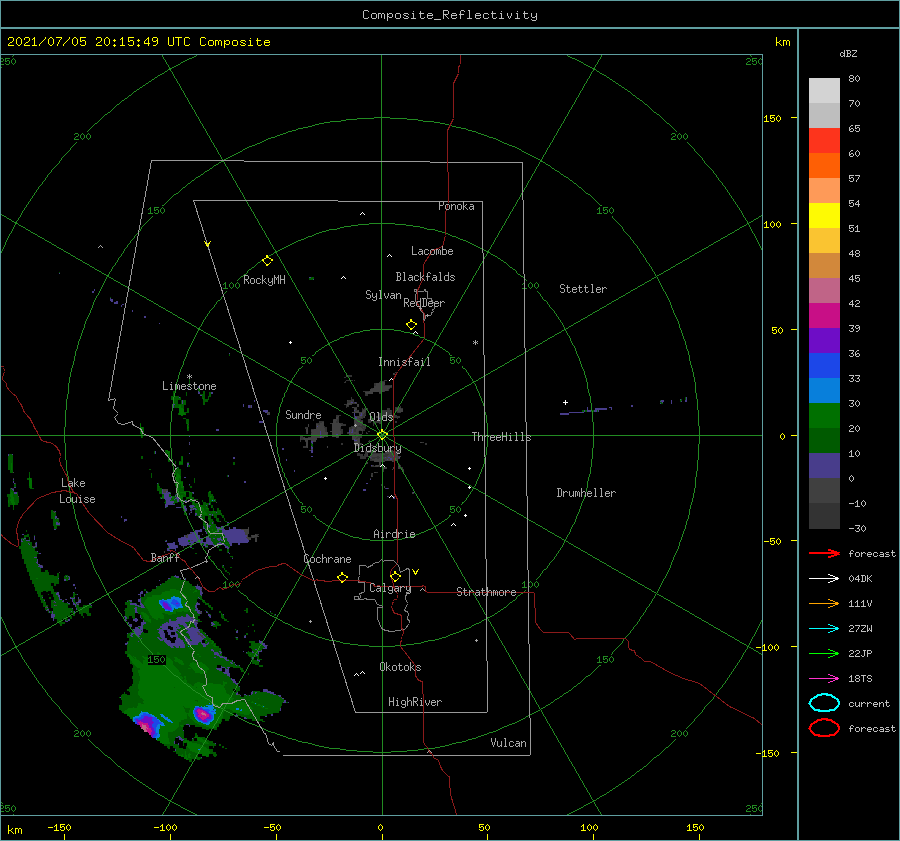
Task: Select the purple 36-39 dBZ color band
Action: tap(824, 340)
